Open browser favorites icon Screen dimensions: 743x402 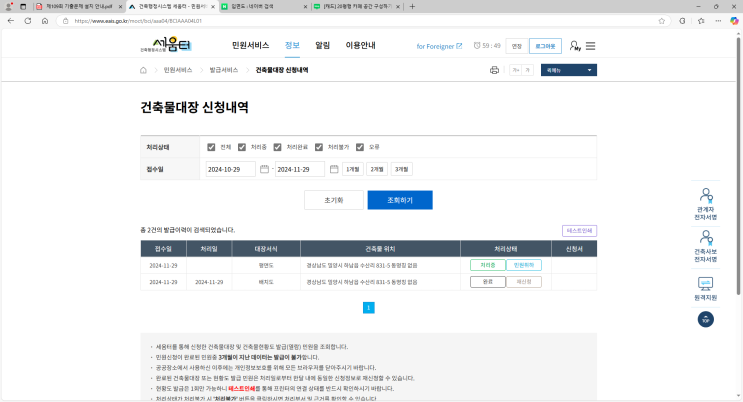point(701,21)
